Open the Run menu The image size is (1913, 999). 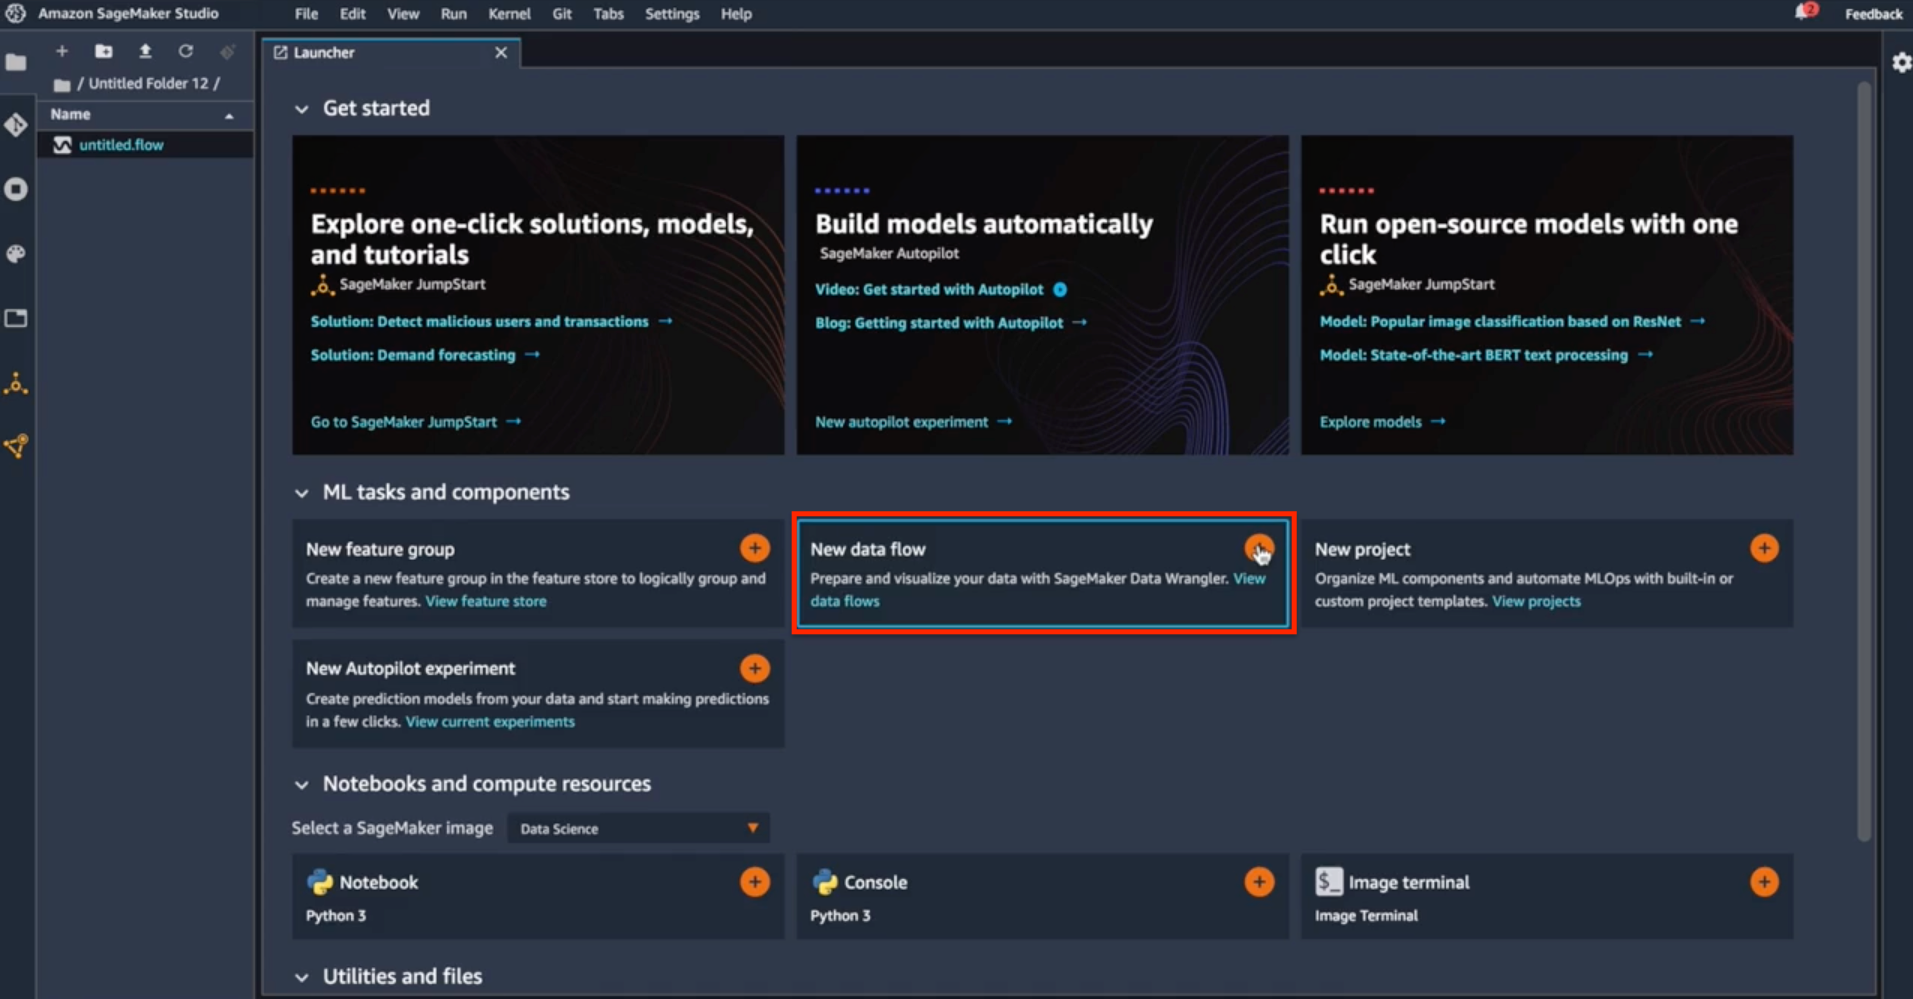pos(454,14)
